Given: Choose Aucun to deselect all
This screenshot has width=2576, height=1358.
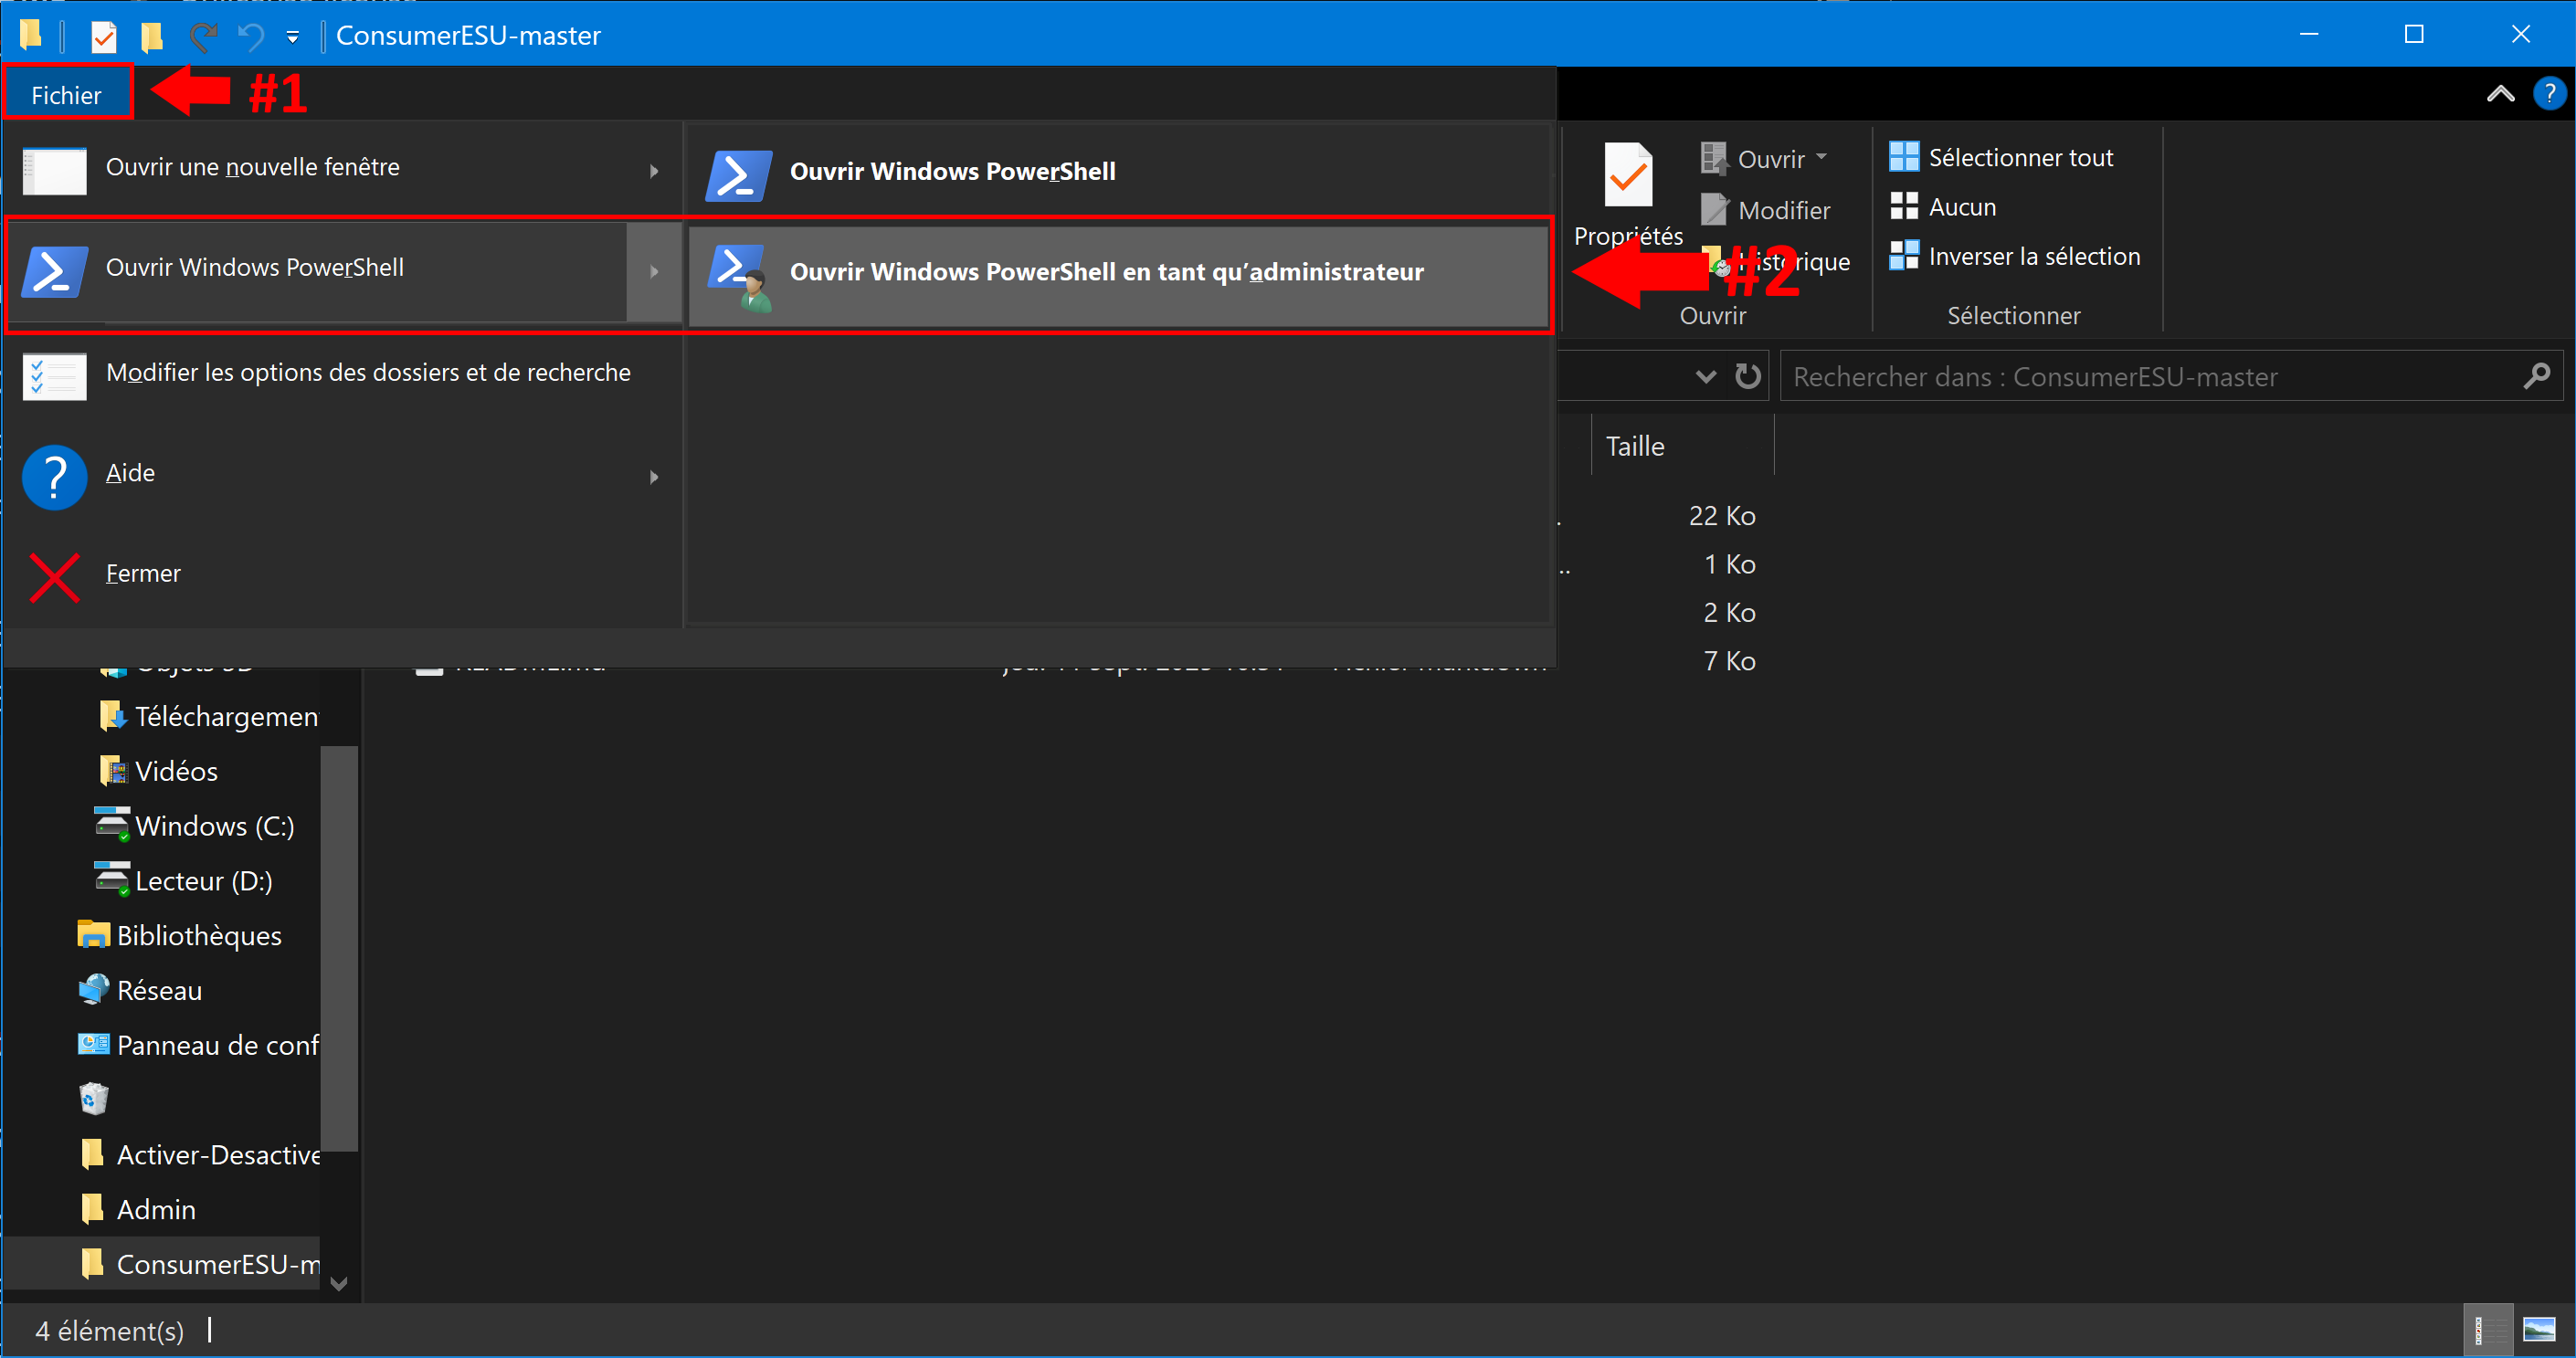Looking at the screenshot, I should click(1943, 207).
